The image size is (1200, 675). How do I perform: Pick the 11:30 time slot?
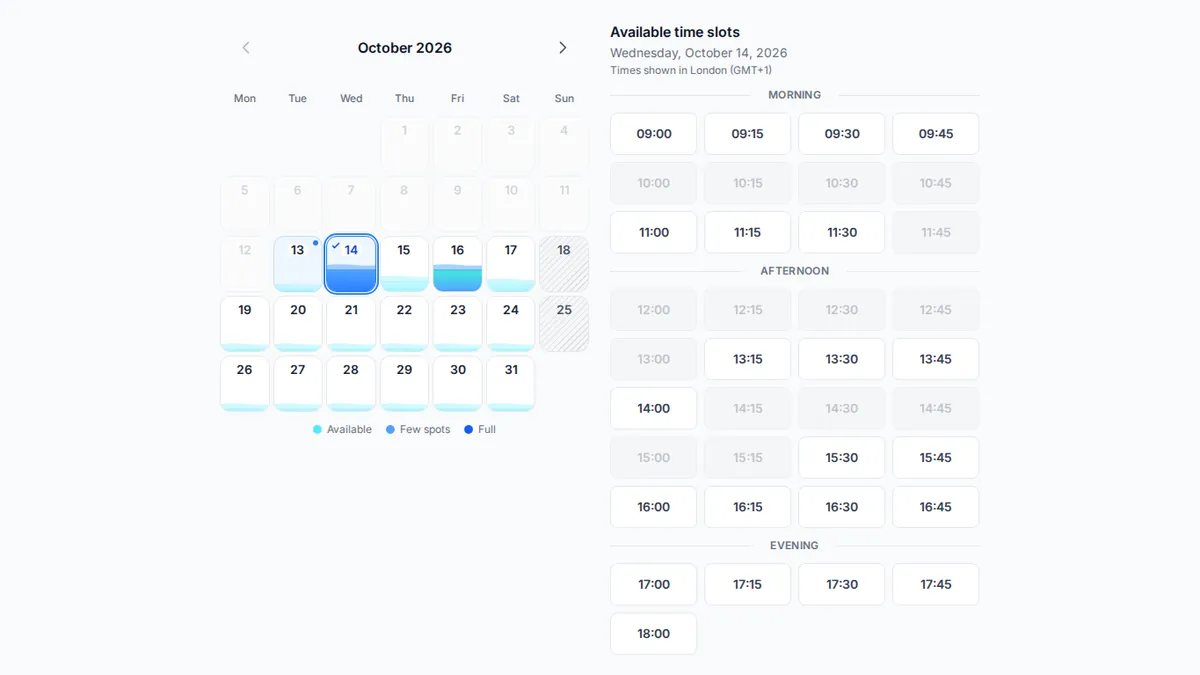(x=842, y=232)
